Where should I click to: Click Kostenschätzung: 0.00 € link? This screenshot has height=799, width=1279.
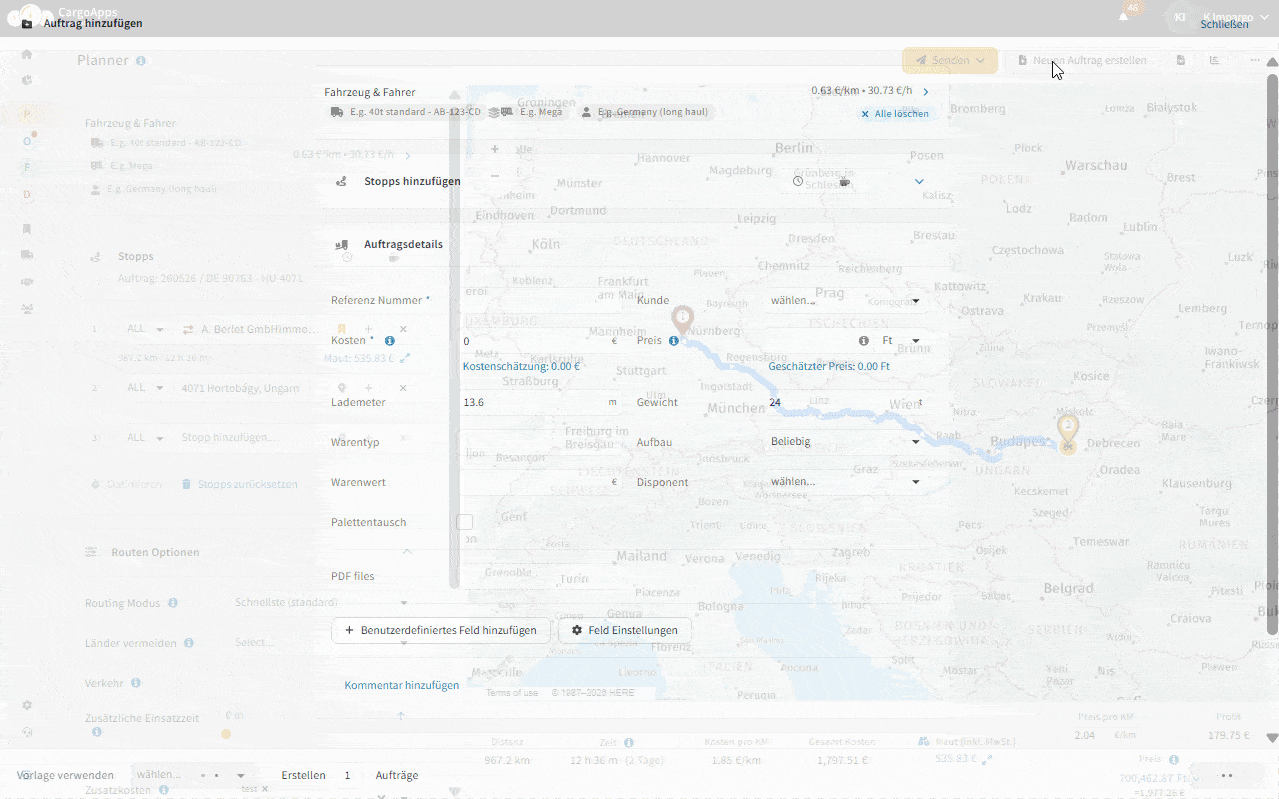coord(522,366)
